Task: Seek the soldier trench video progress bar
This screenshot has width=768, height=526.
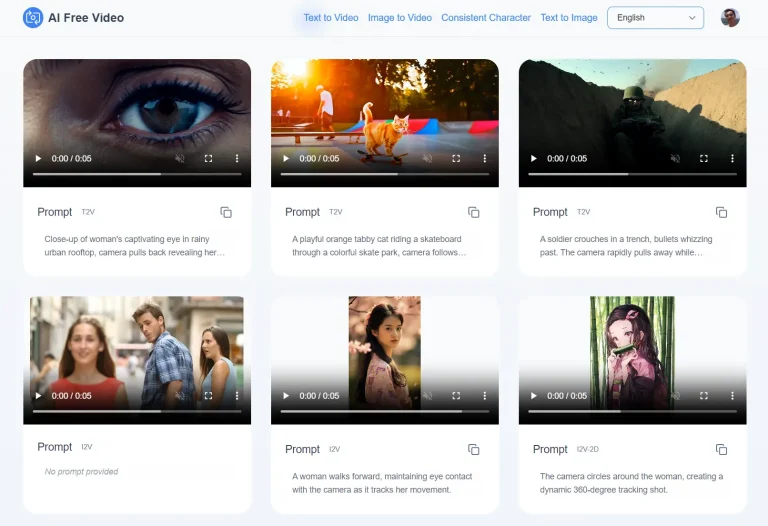Action: click(633, 174)
